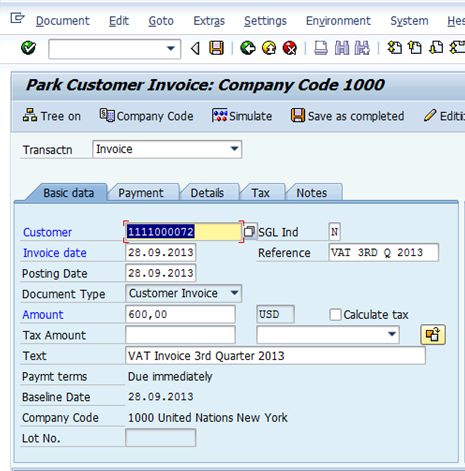The width and height of the screenshot is (465, 471).
Task: Click the Simulate button
Action: tap(242, 116)
